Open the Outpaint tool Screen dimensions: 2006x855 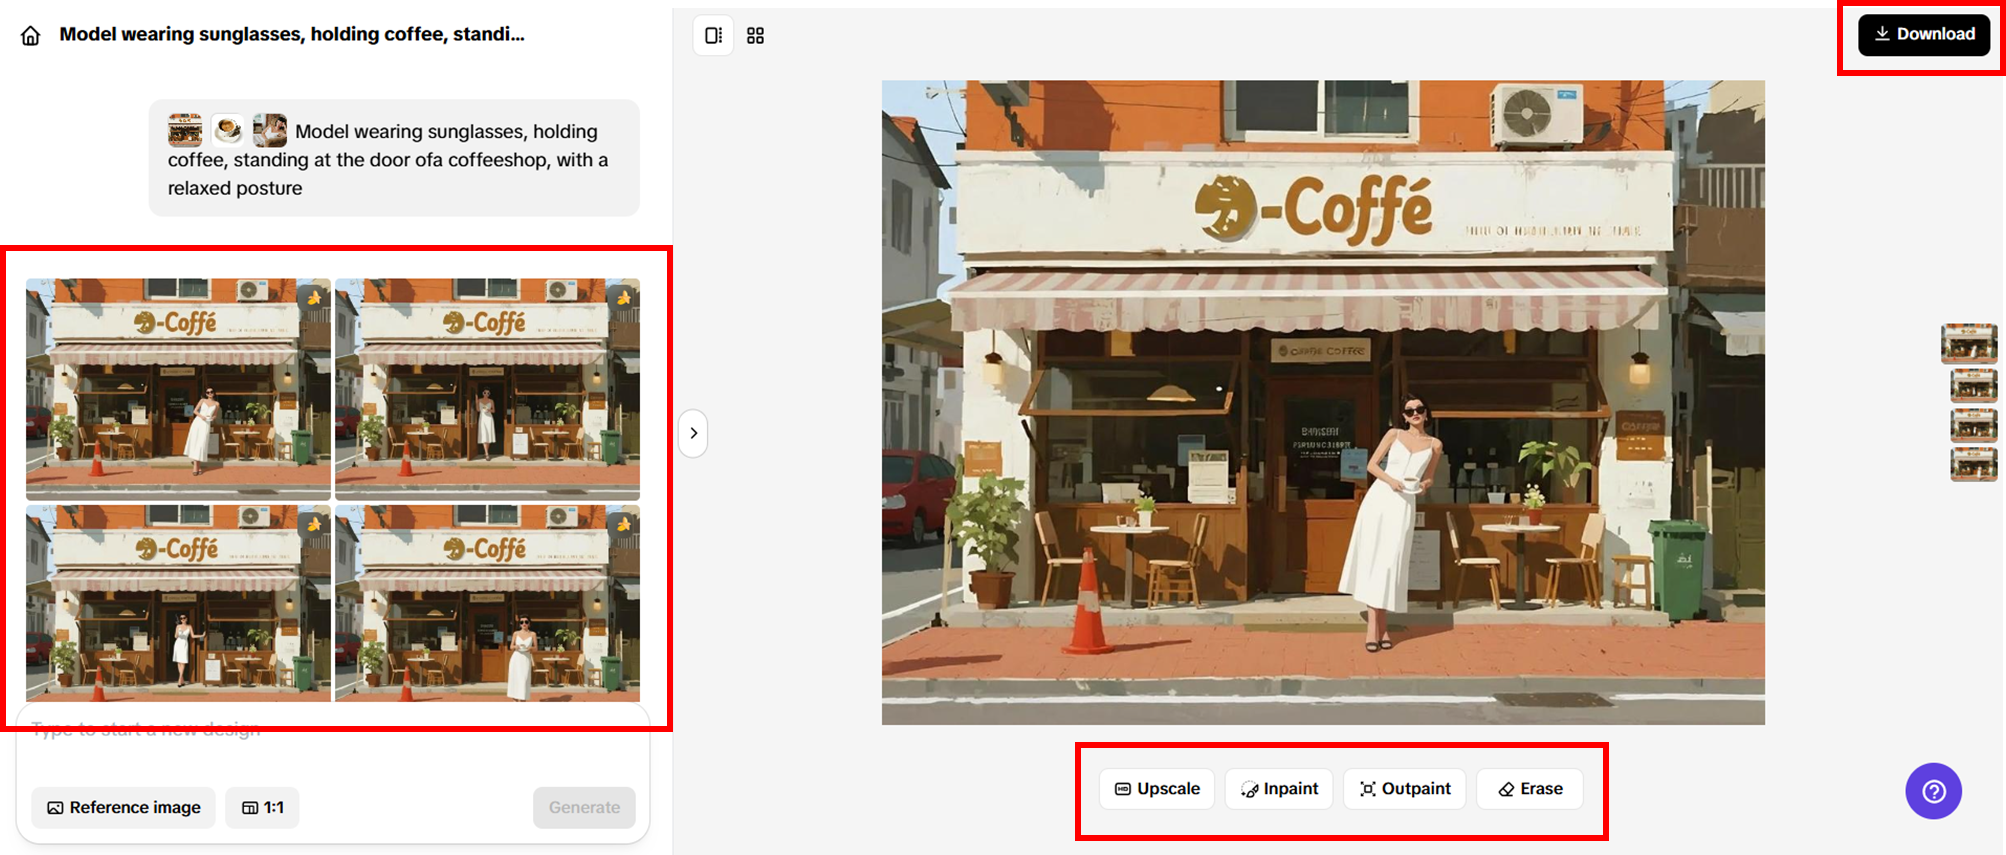[1405, 789]
